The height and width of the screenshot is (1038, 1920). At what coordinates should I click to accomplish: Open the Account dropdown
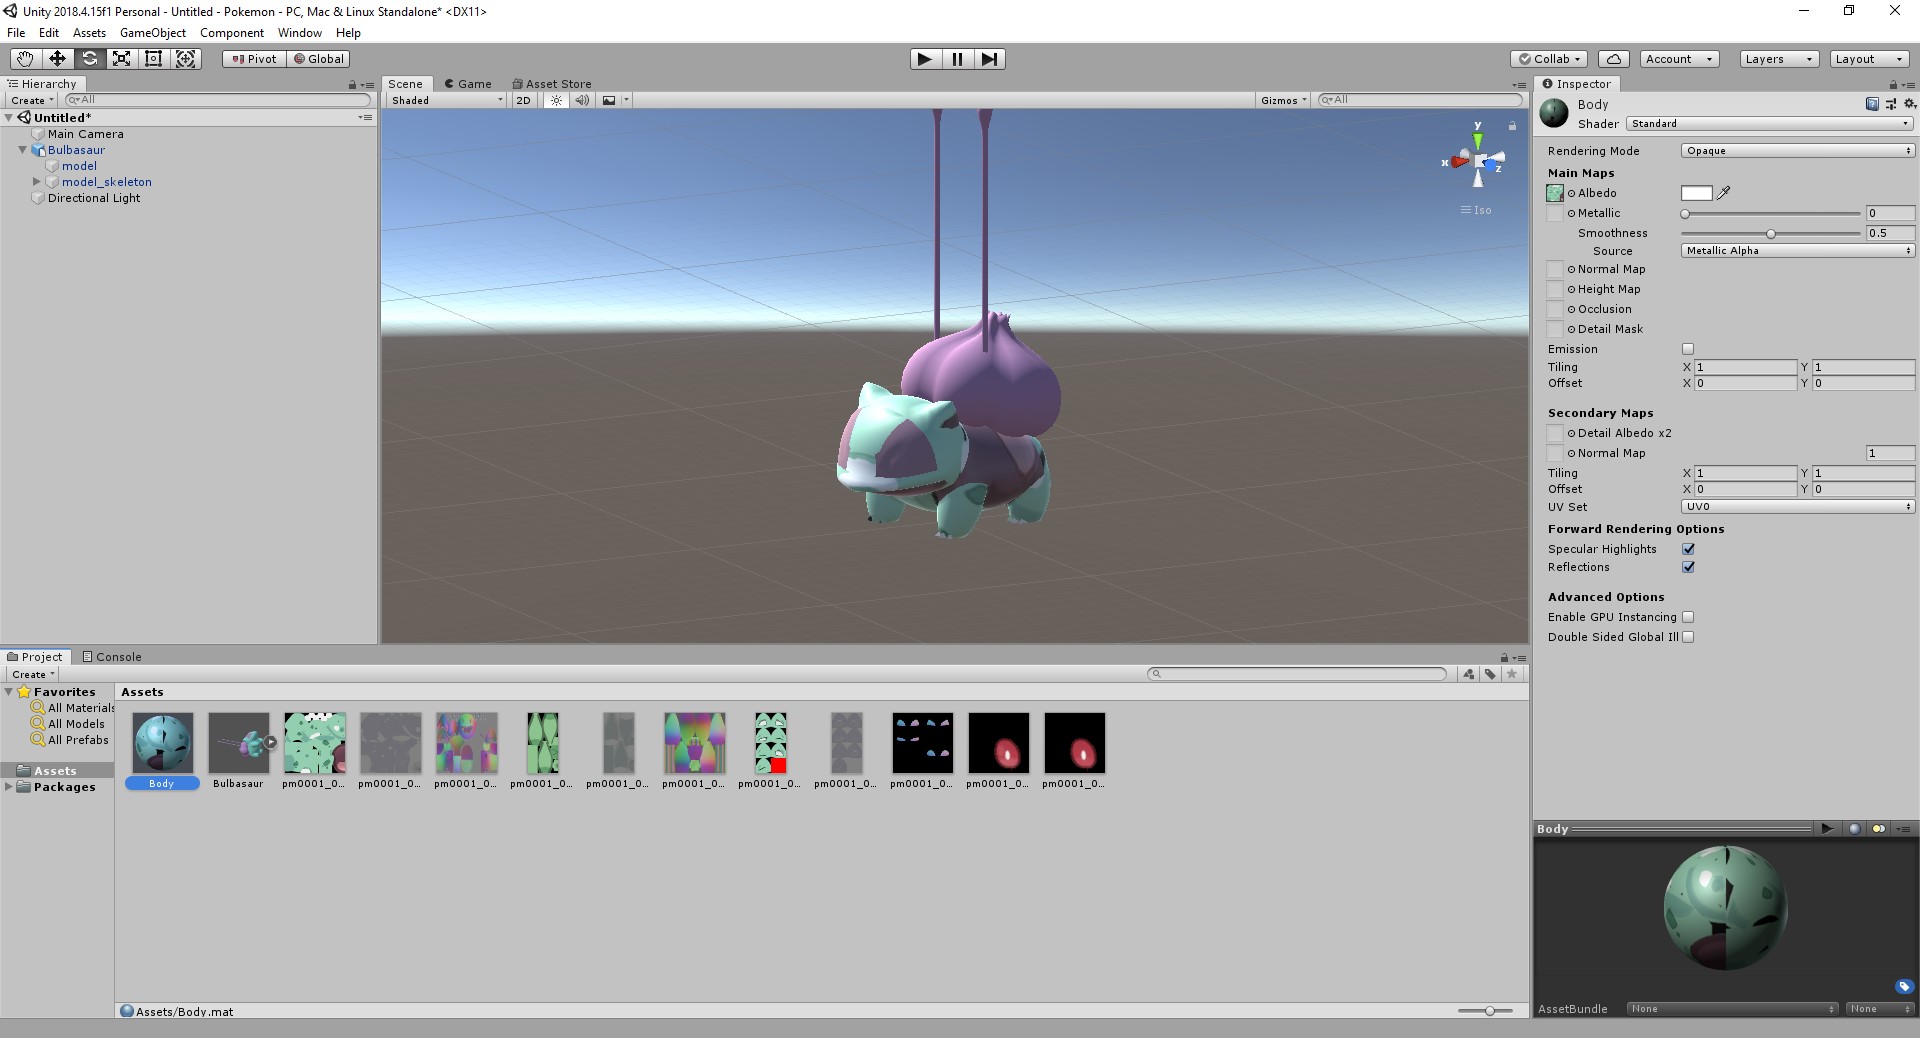click(x=1679, y=59)
